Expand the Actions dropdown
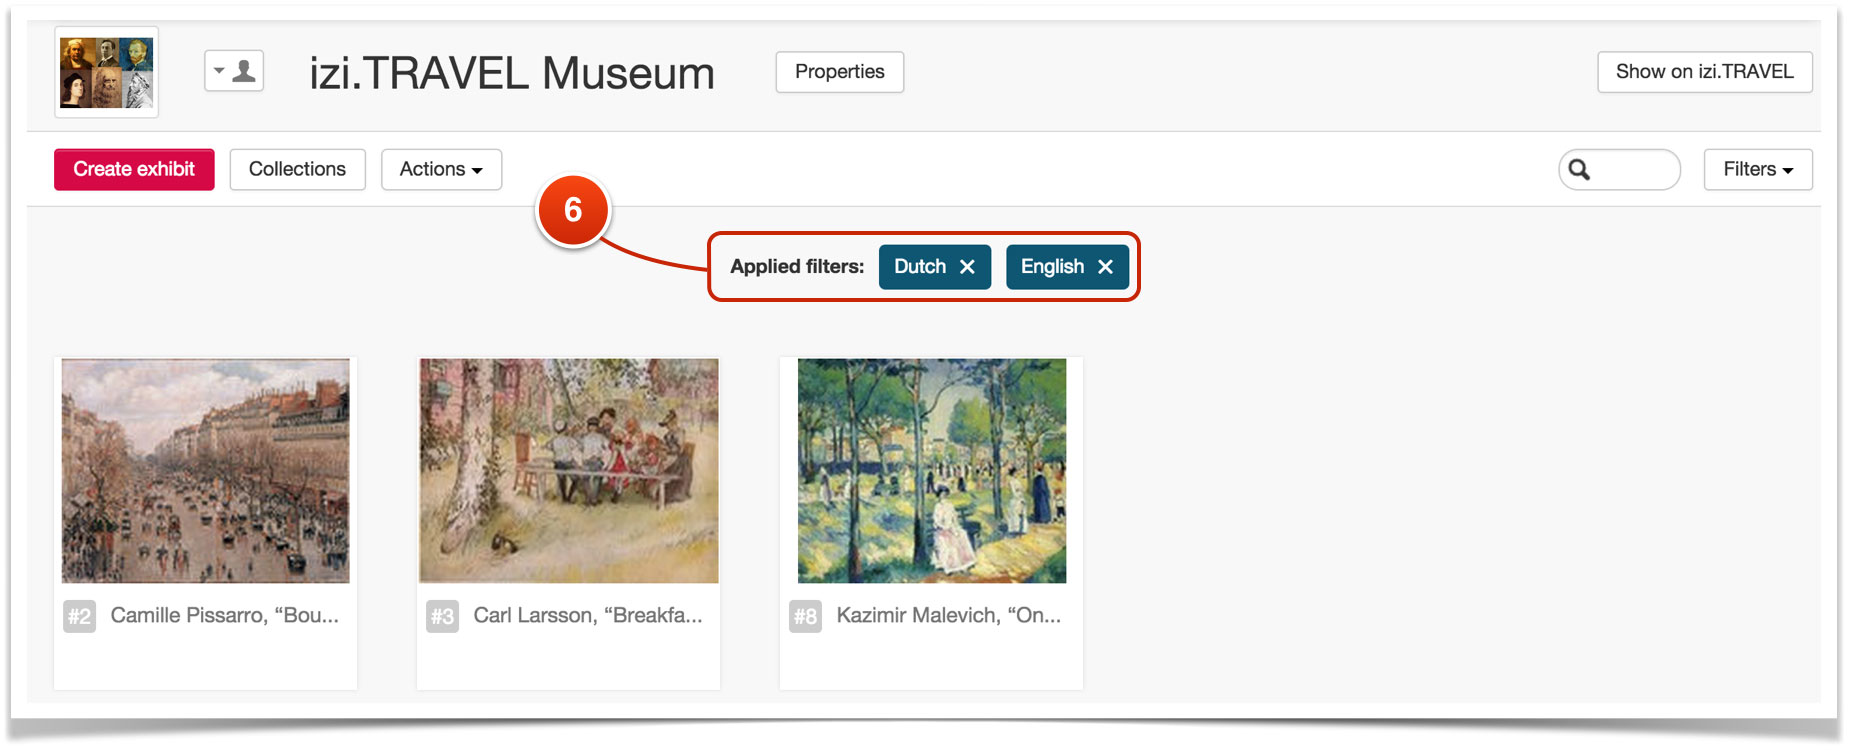 coord(441,169)
